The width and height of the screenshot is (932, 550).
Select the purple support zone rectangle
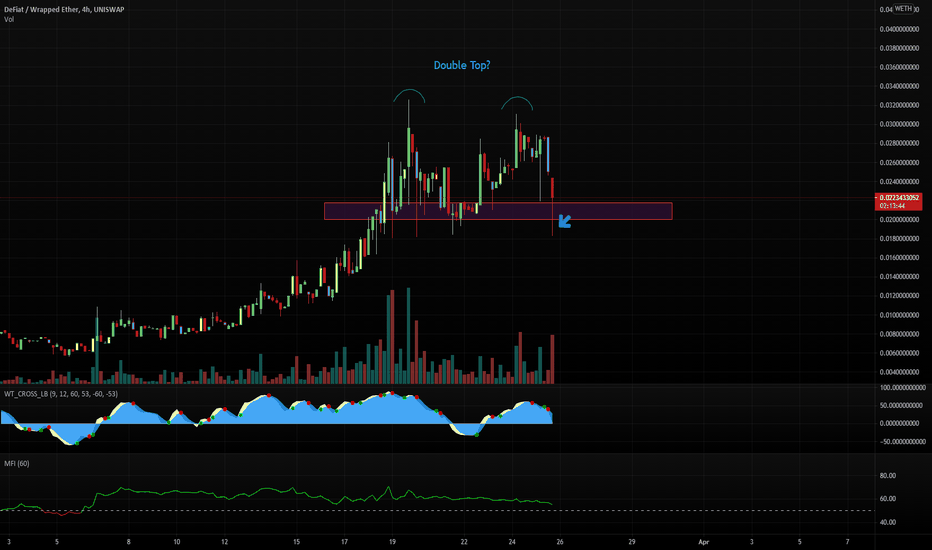pyautogui.click(x=498, y=211)
